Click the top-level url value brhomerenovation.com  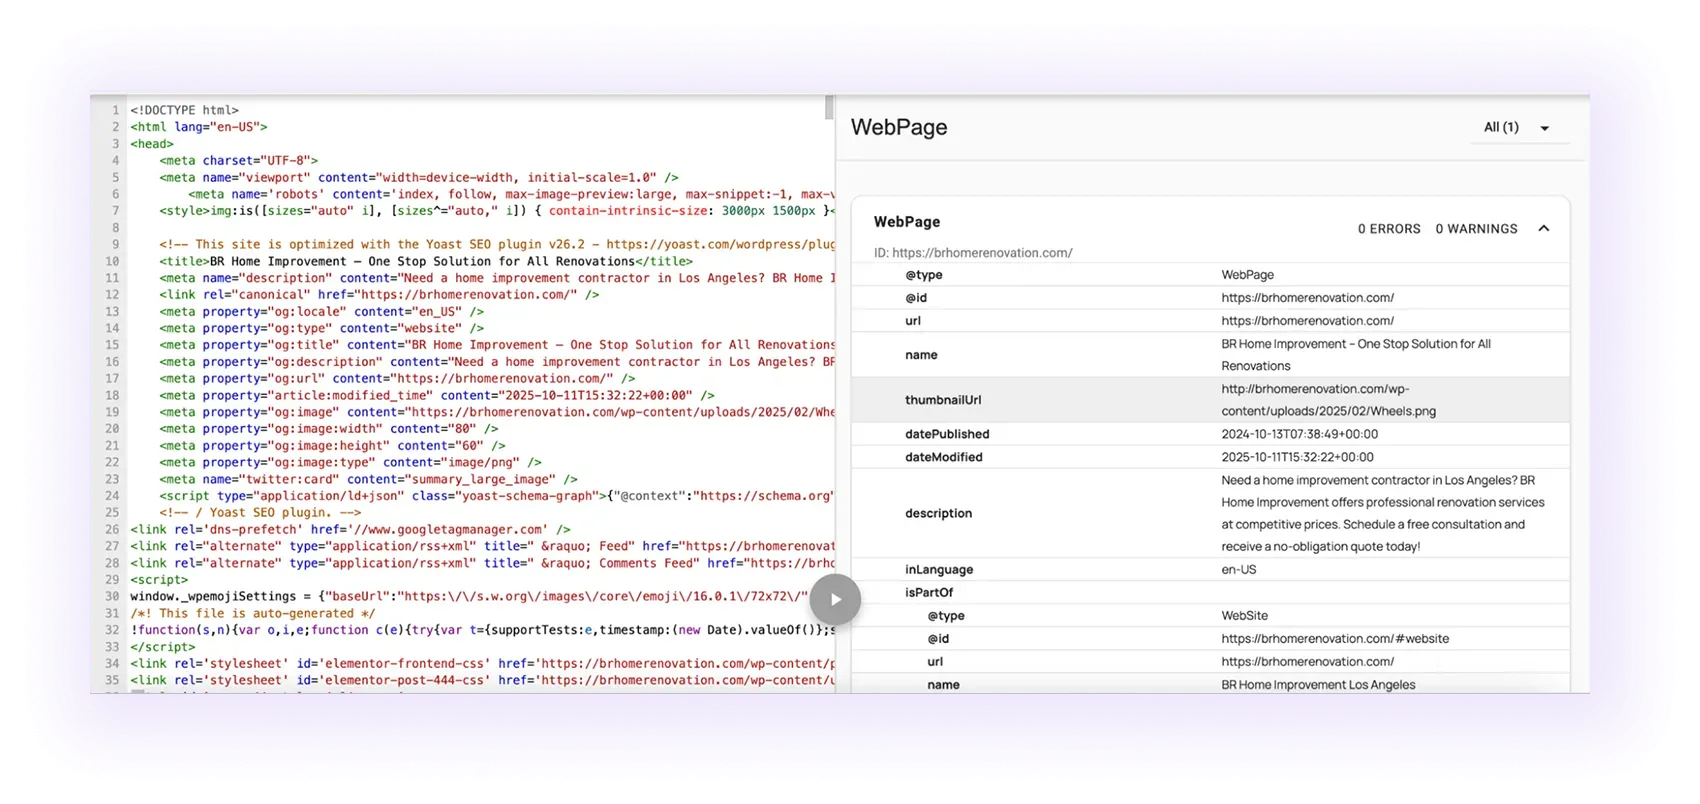coord(1307,321)
